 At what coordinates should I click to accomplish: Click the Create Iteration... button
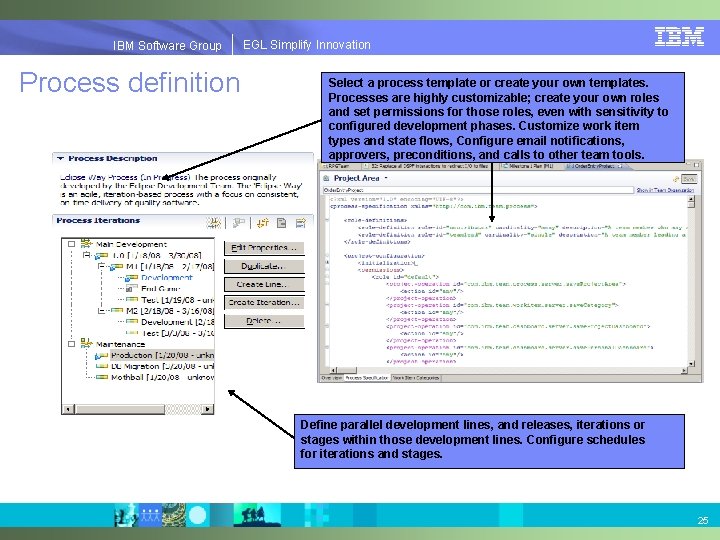pos(264,303)
